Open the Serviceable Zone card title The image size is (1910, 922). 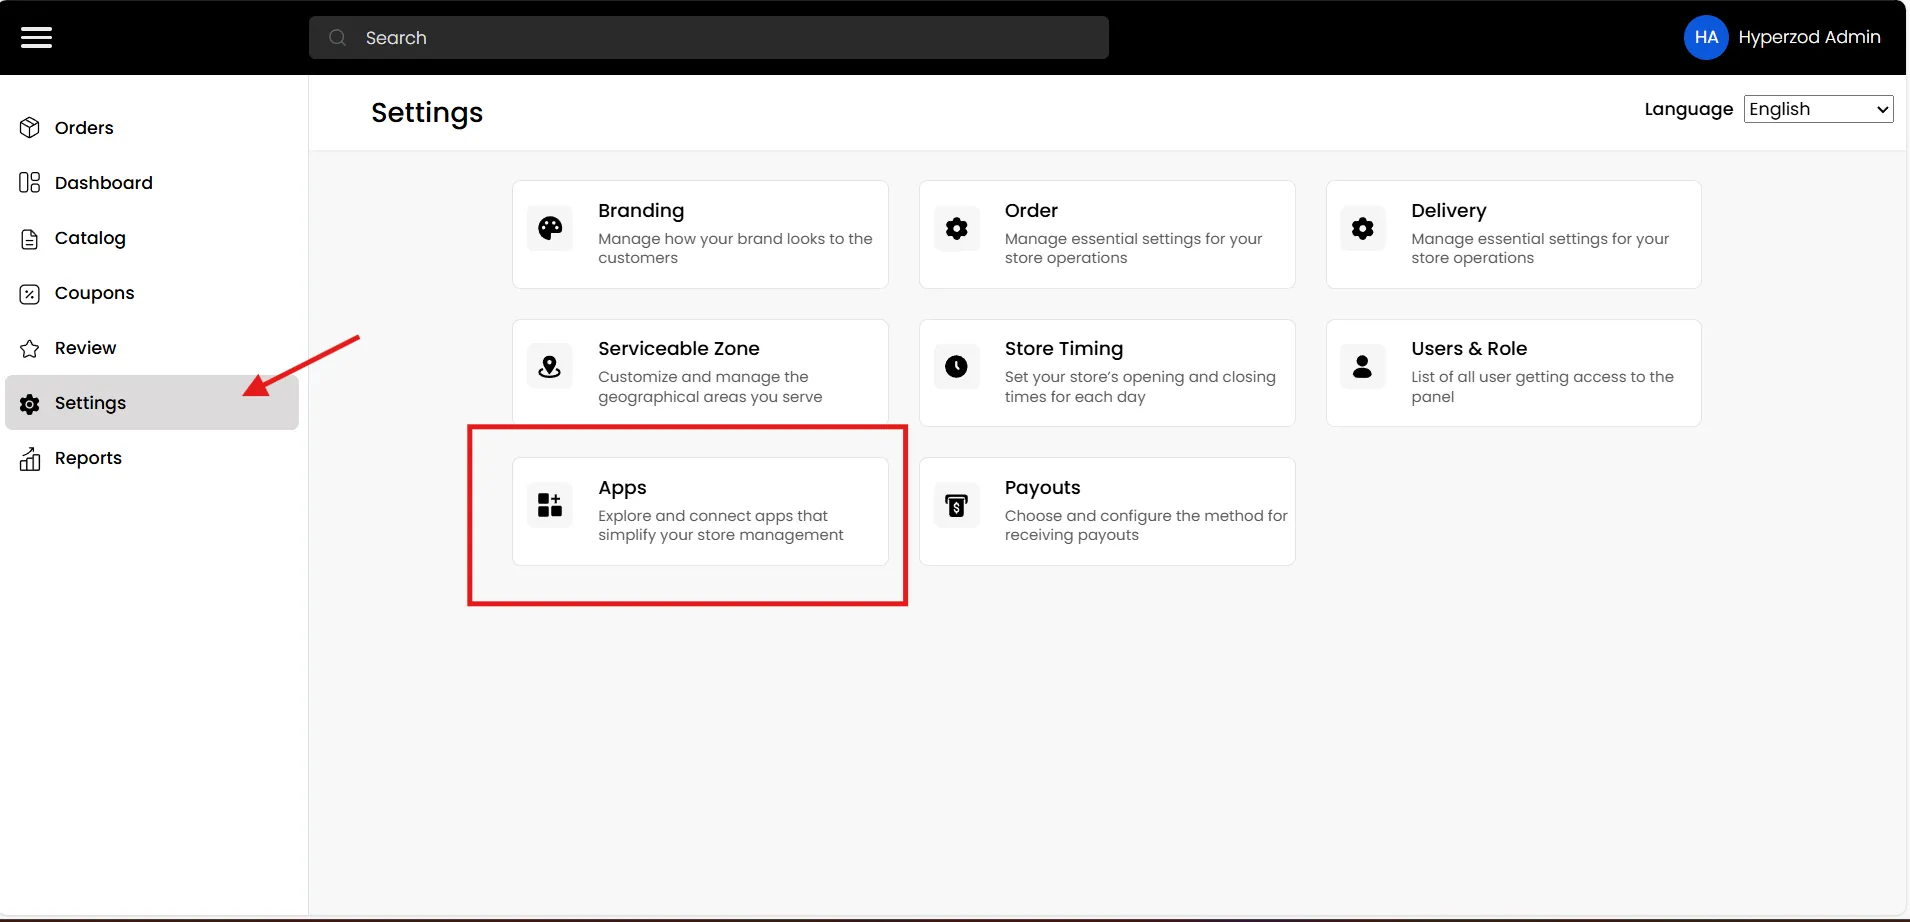(679, 348)
